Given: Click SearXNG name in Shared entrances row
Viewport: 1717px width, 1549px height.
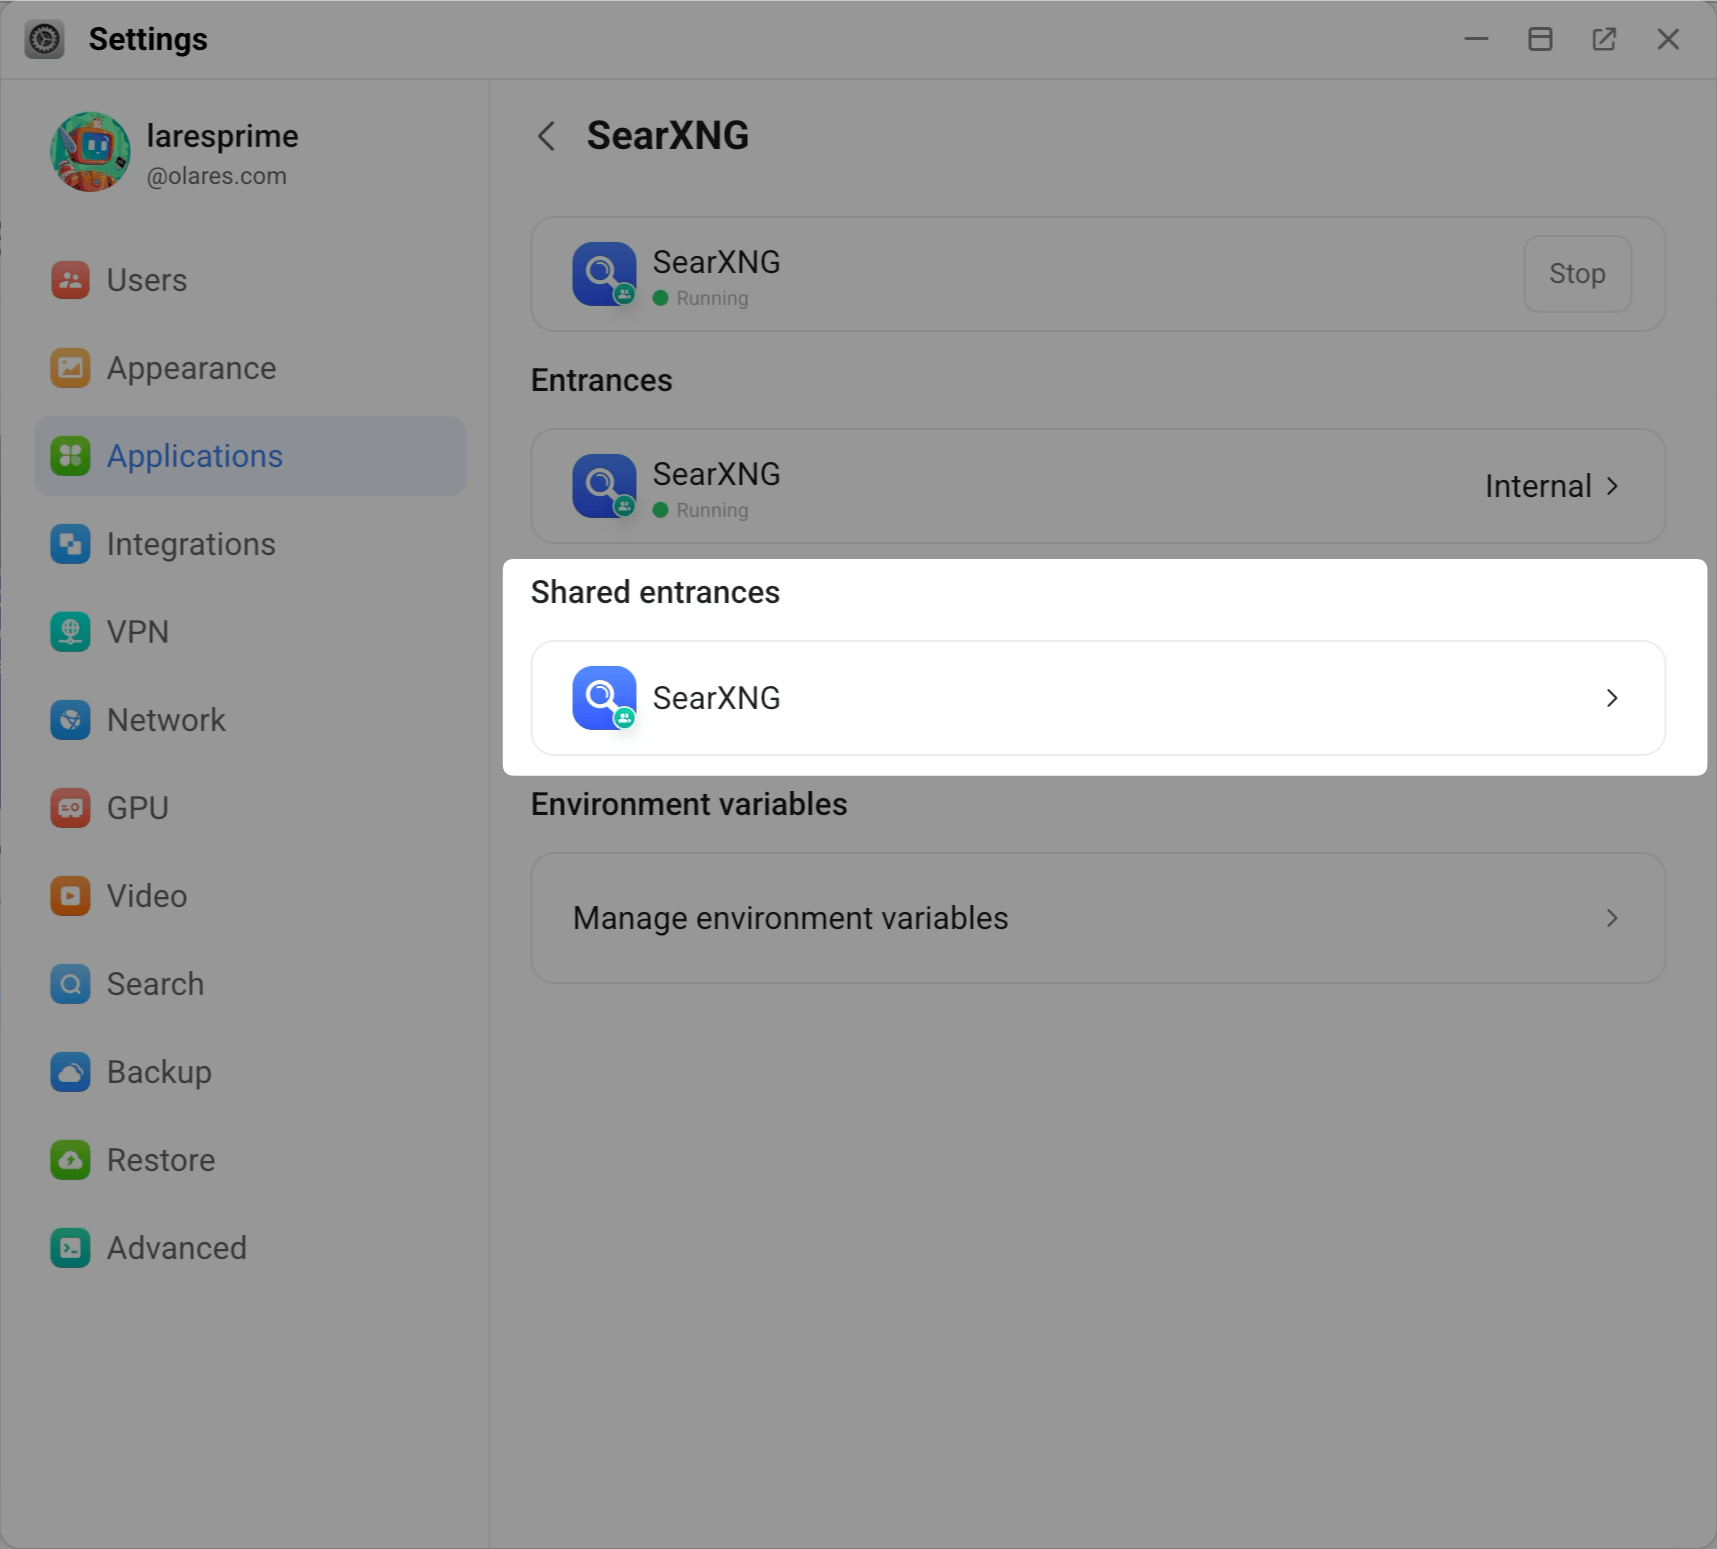Looking at the screenshot, I should [x=716, y=698].
